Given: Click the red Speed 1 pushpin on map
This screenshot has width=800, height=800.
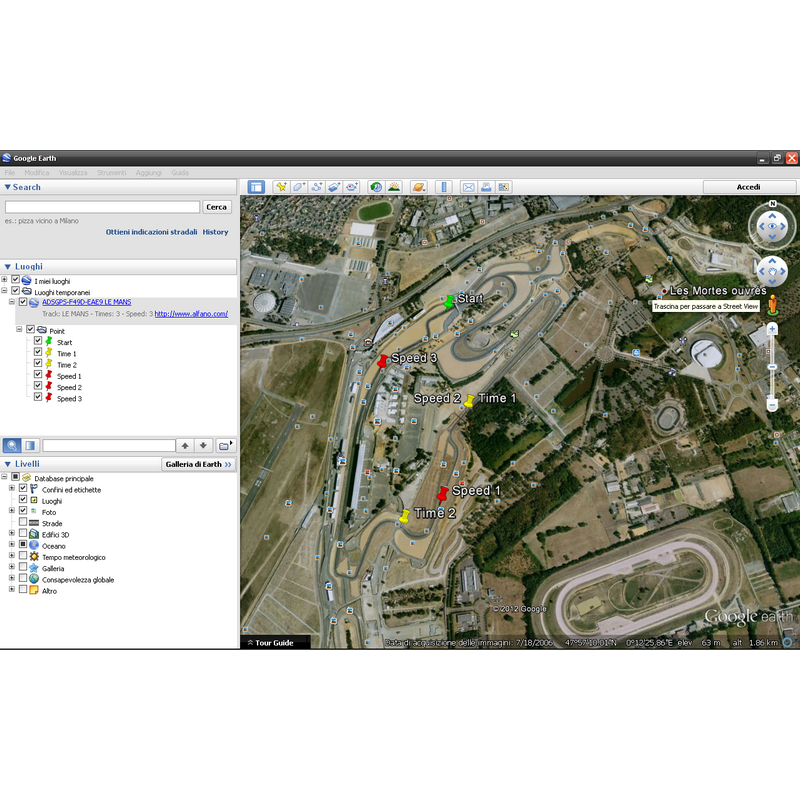Looking at the screenshot, I should coord(442,493).
